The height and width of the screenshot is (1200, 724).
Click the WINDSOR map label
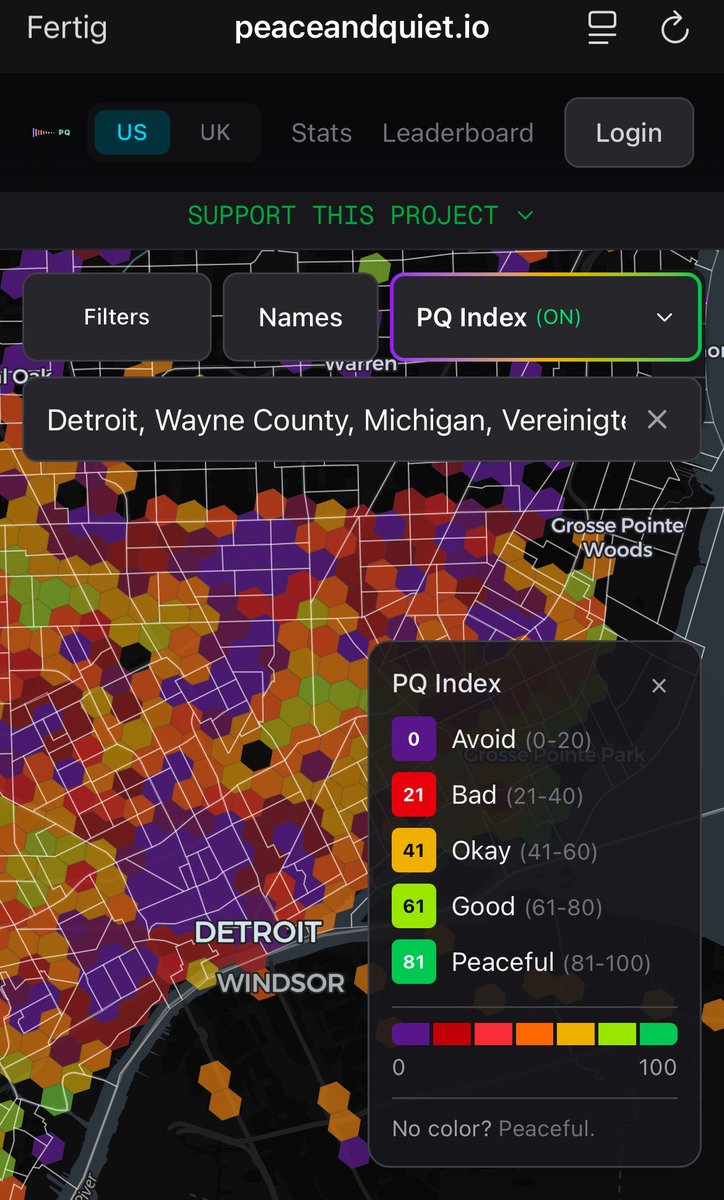point(281,983)
